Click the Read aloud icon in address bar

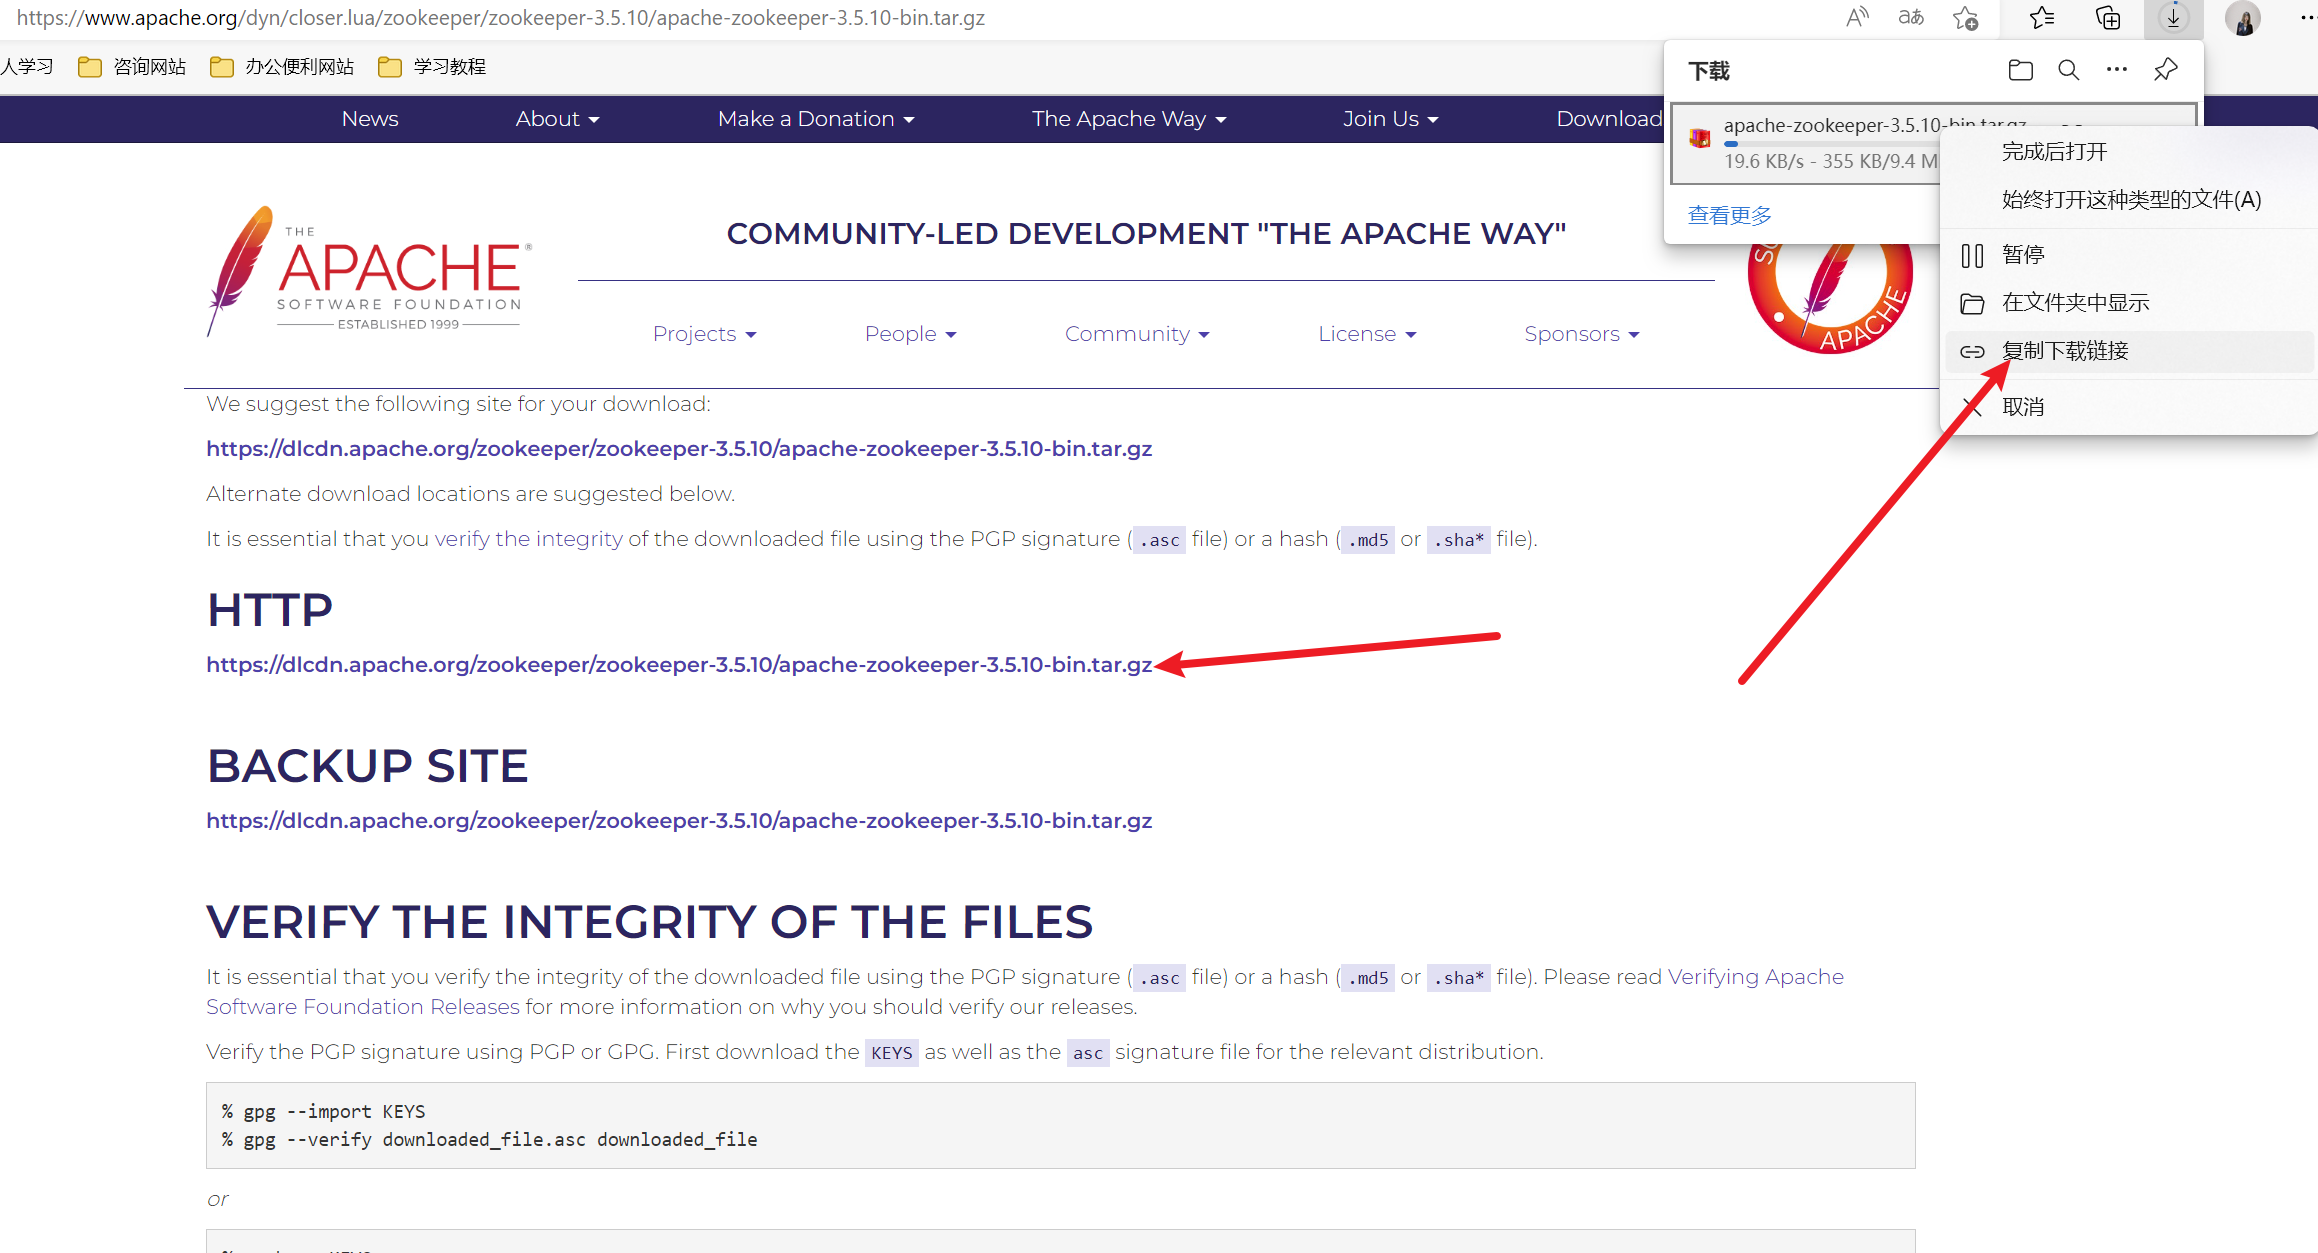1857,18
